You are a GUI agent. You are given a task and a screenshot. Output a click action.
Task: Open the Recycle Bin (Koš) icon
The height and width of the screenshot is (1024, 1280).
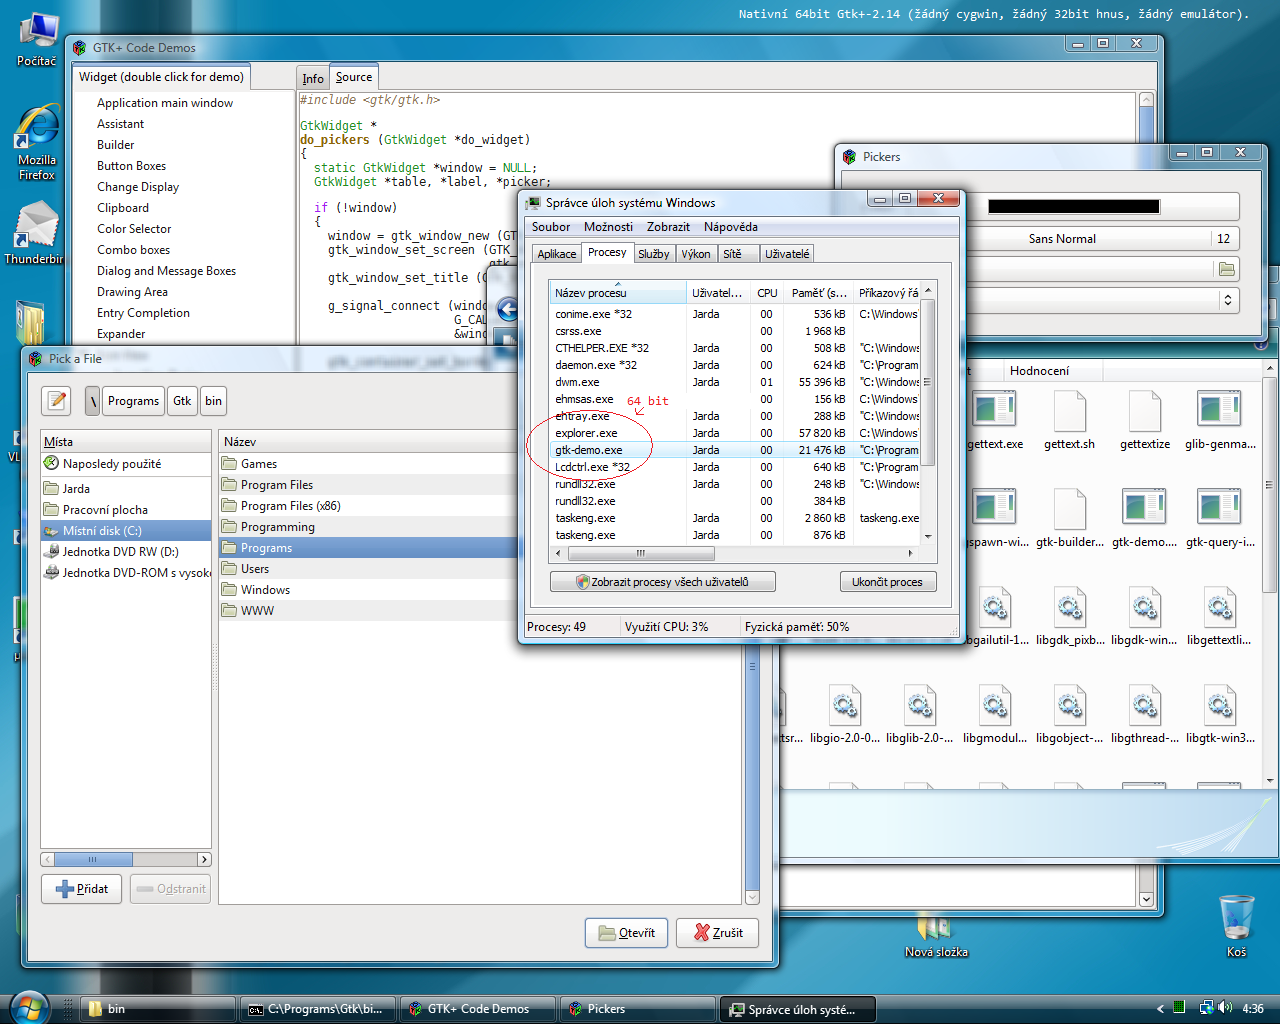pos(1236,925)
